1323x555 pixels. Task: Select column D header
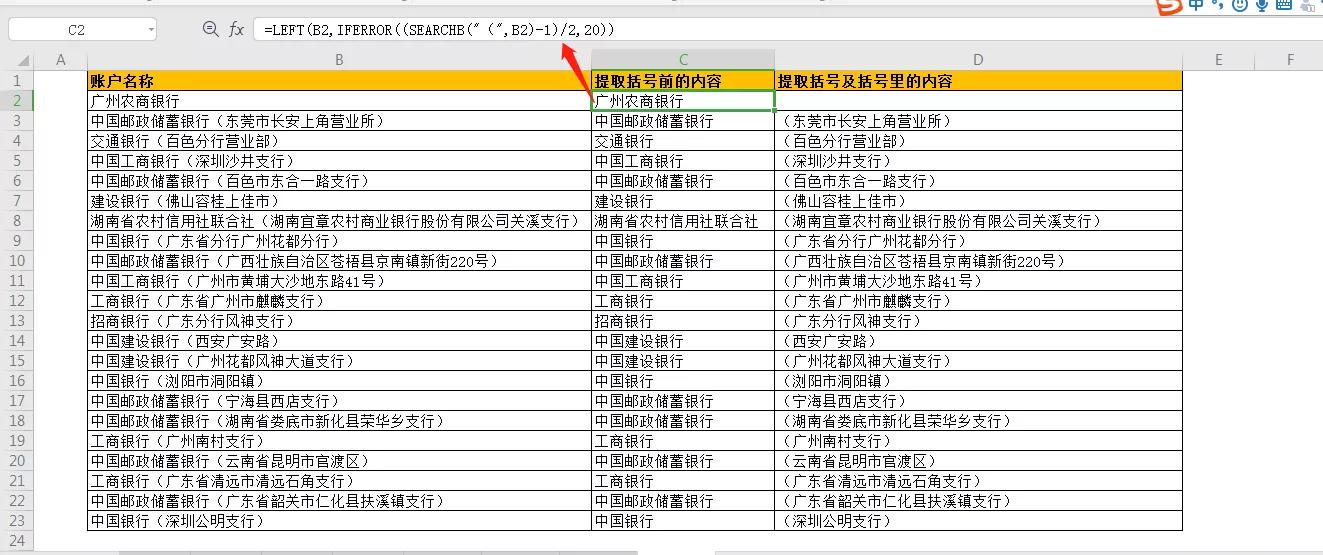click(978, 60)
